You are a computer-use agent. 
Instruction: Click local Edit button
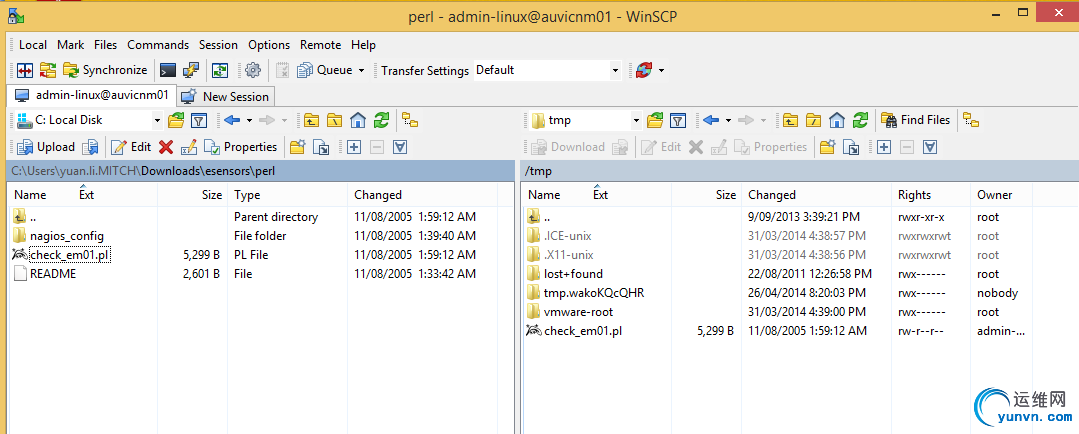(x=131, y=147)
